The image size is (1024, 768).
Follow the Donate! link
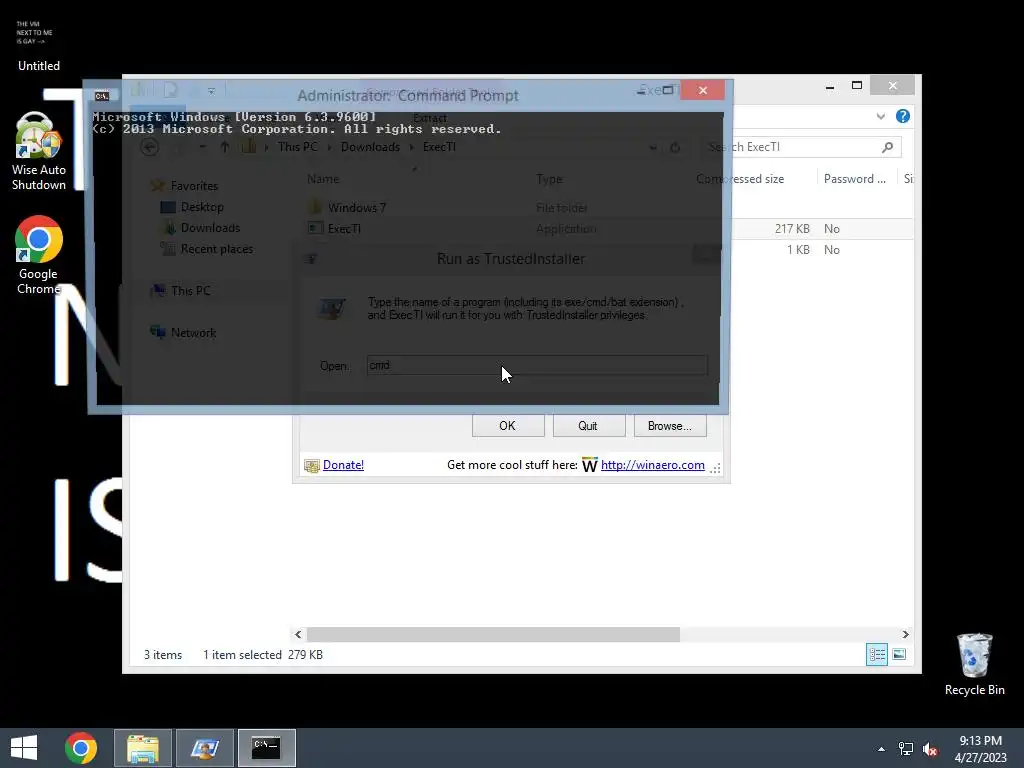pyautogui.click(x=344, y=465)
